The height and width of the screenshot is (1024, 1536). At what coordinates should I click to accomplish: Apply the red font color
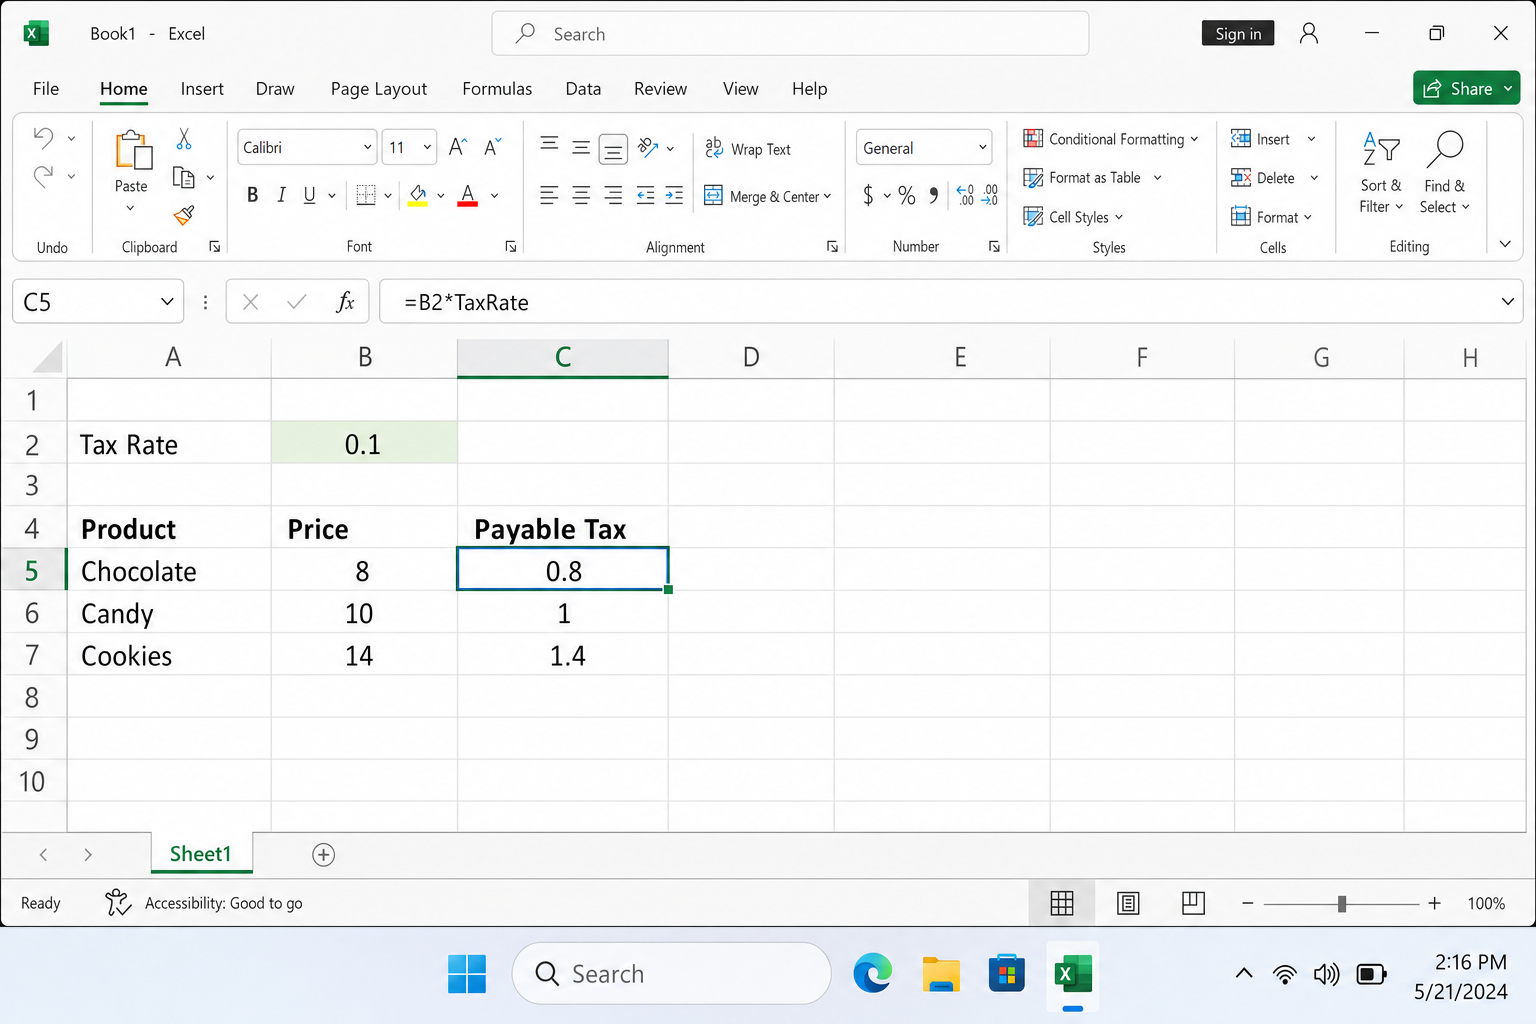point(467,195)
